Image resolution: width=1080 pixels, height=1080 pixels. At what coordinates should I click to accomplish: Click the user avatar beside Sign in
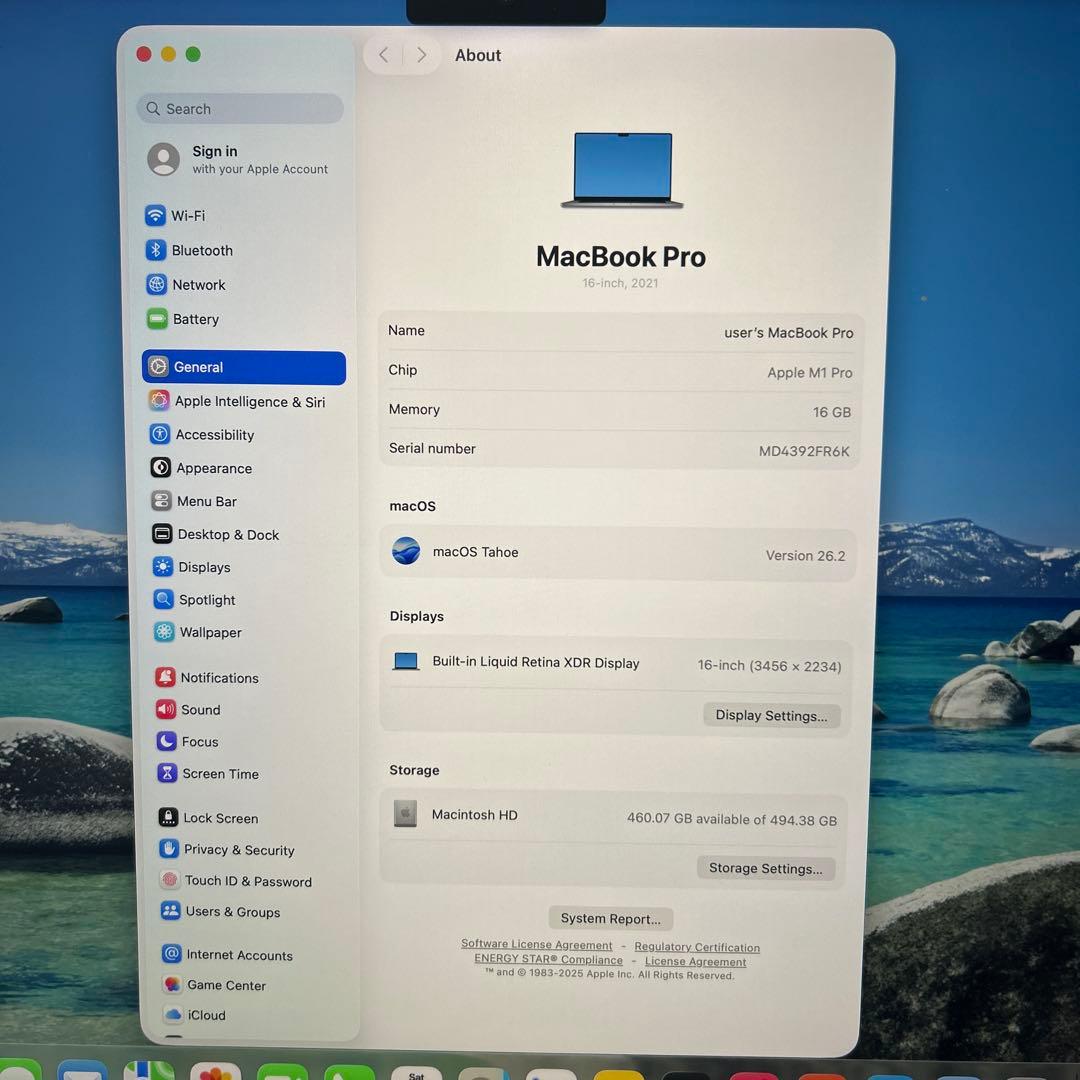tap(164, 159)
